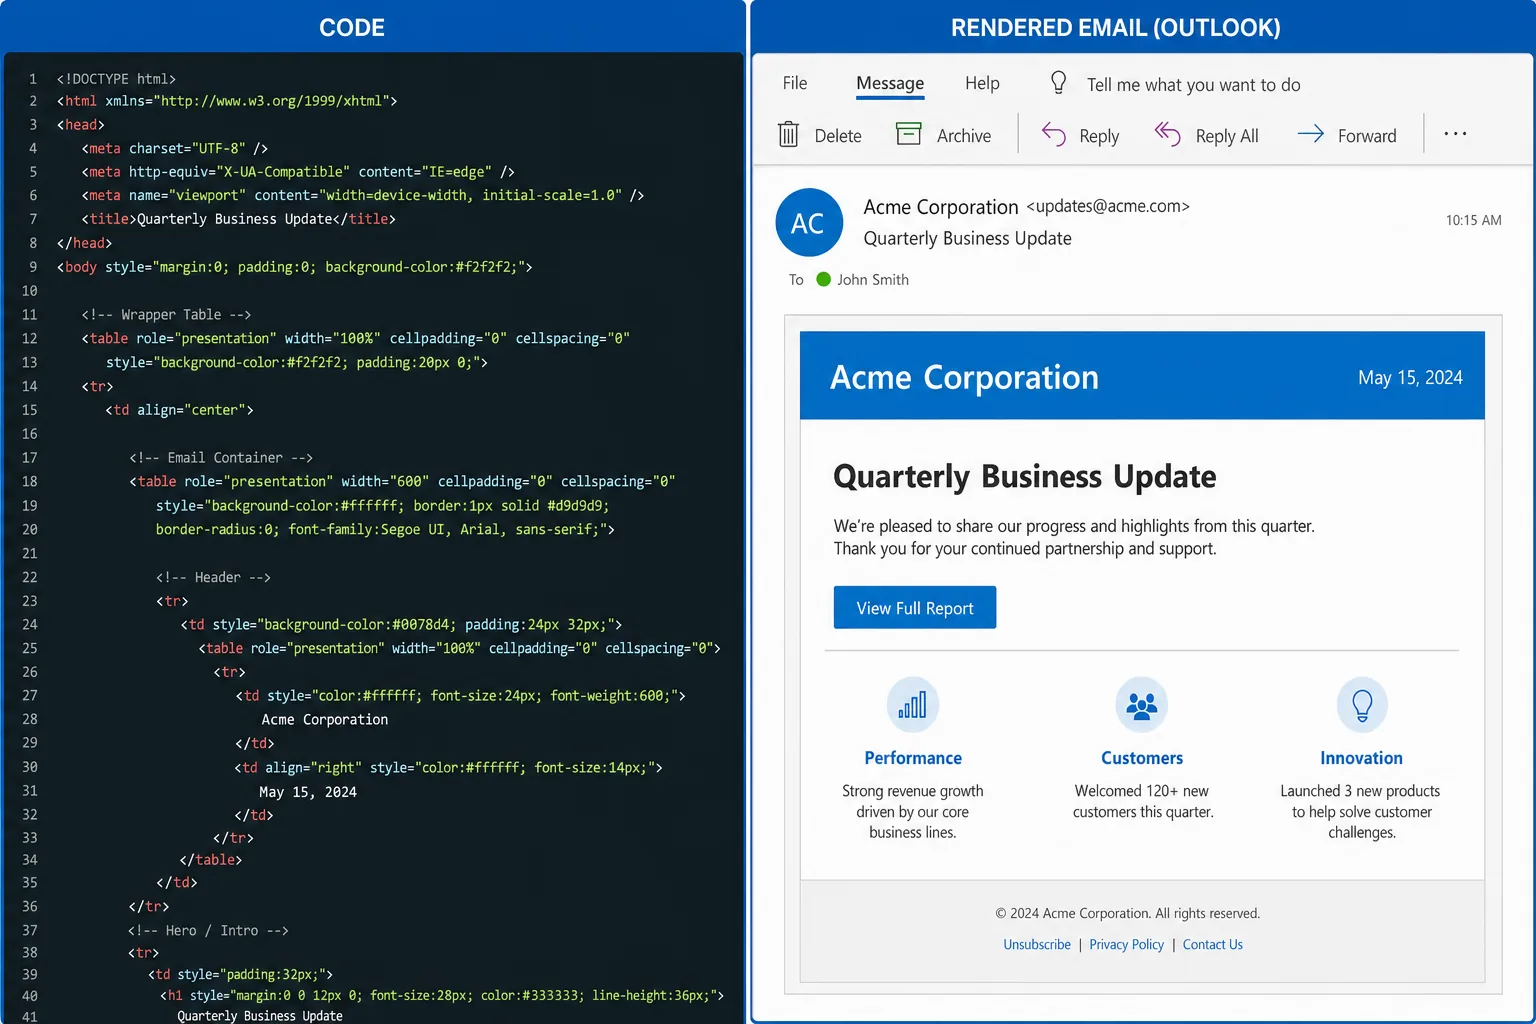
Task: Open the Privacy Policy link
Action: 1127,944
